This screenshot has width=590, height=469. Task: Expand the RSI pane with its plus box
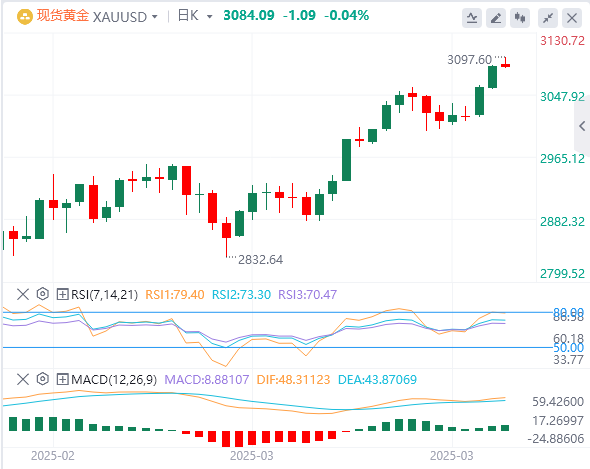pyautogui.click(x=62, y=294)
